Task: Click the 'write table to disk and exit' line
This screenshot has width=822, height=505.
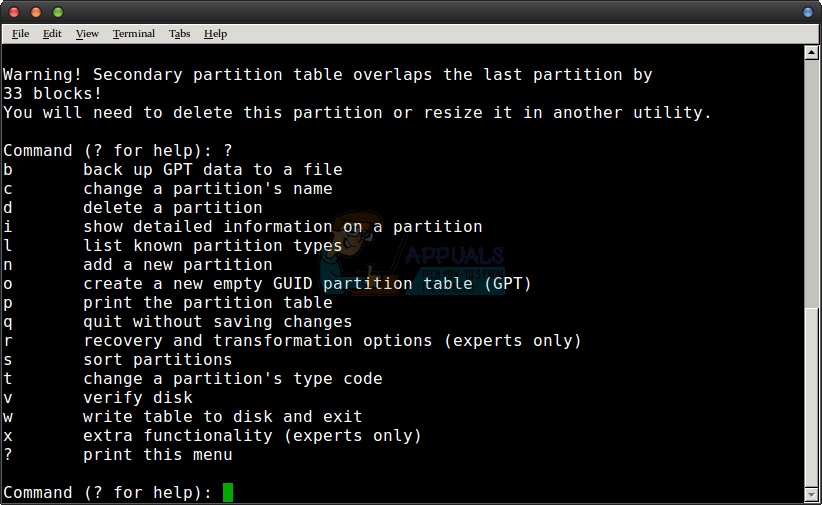Action: 222,416
